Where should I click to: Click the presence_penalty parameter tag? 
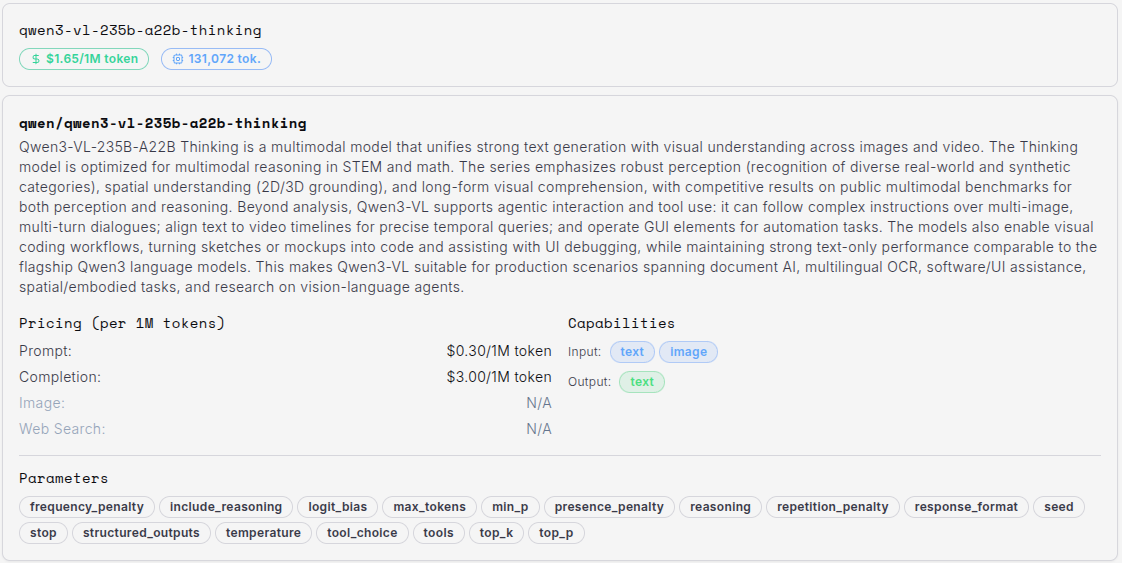point(609,507)
